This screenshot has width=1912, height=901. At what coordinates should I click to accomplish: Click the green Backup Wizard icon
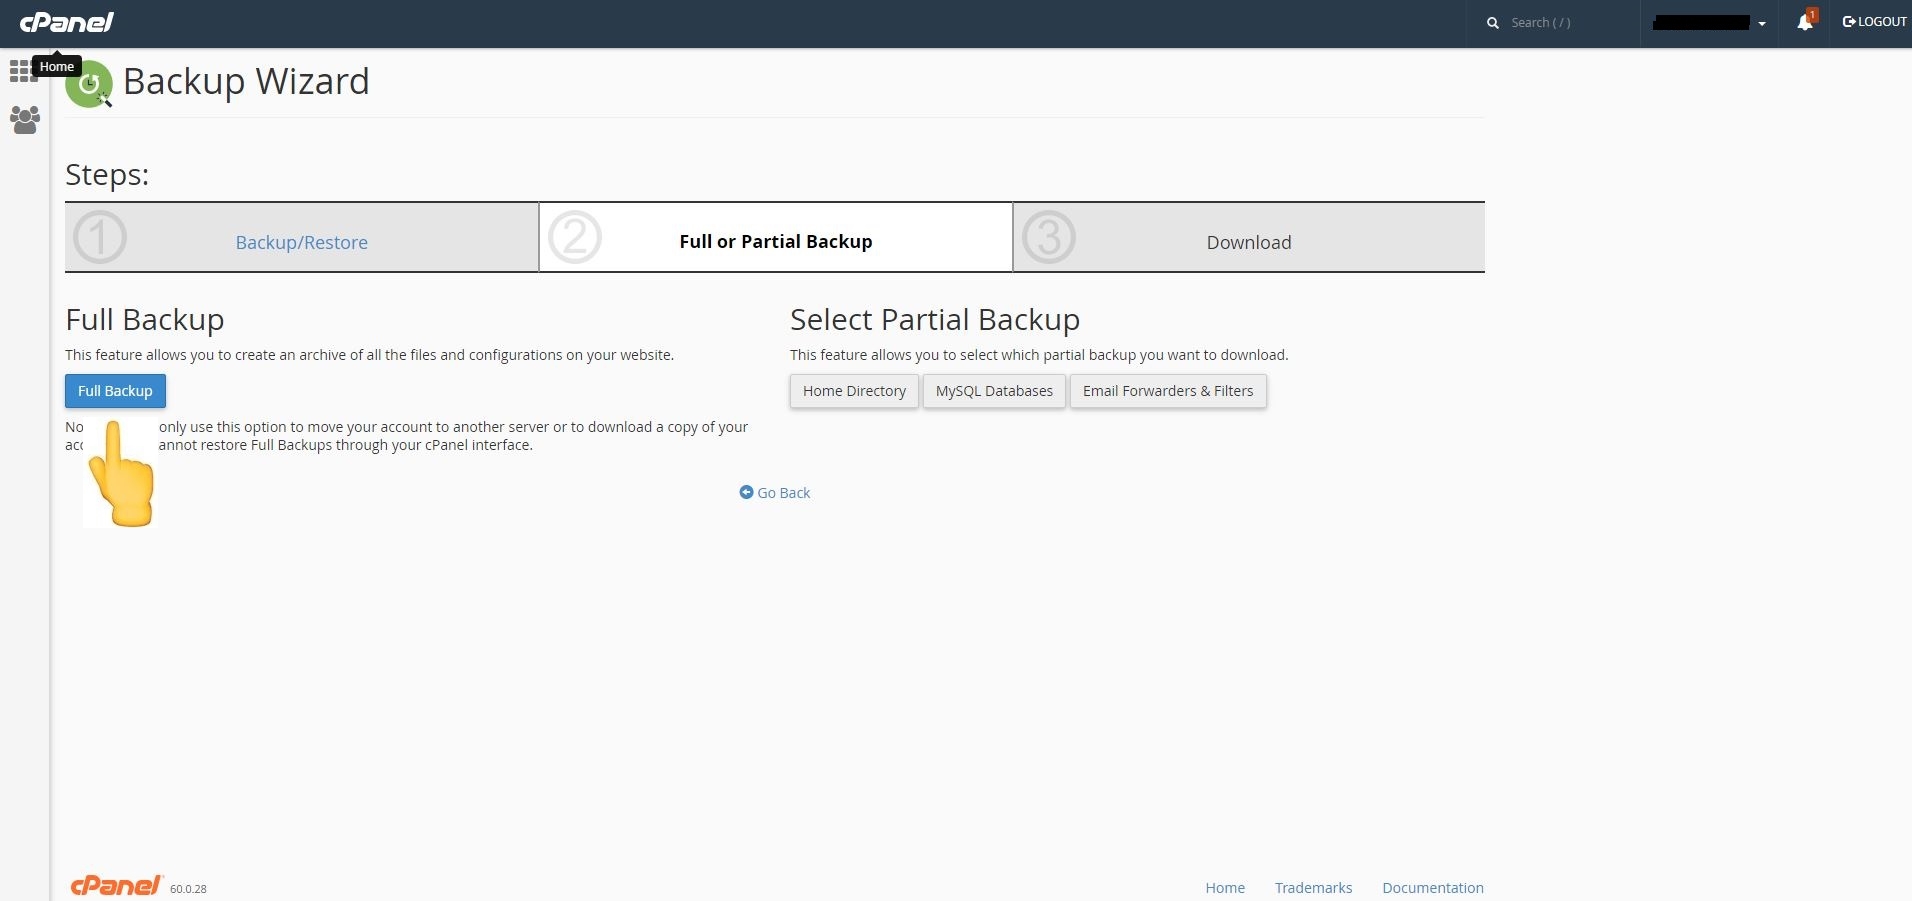point(89,86)
